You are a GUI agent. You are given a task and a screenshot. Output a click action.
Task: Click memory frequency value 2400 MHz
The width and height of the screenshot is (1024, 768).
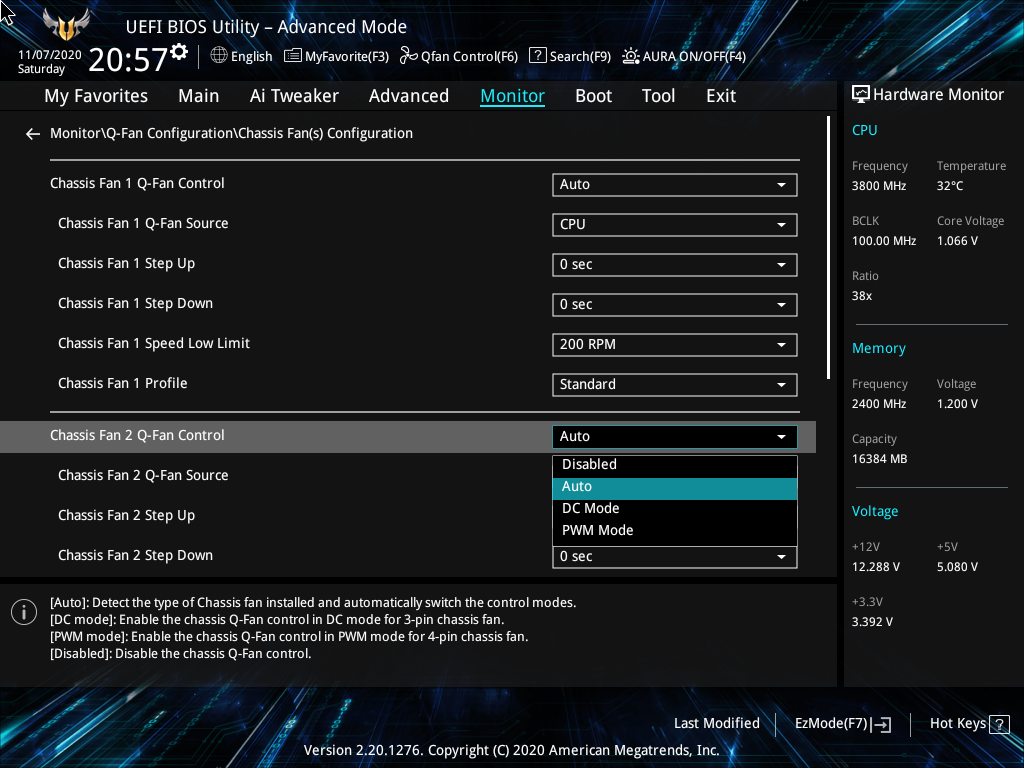coord(878,404)
